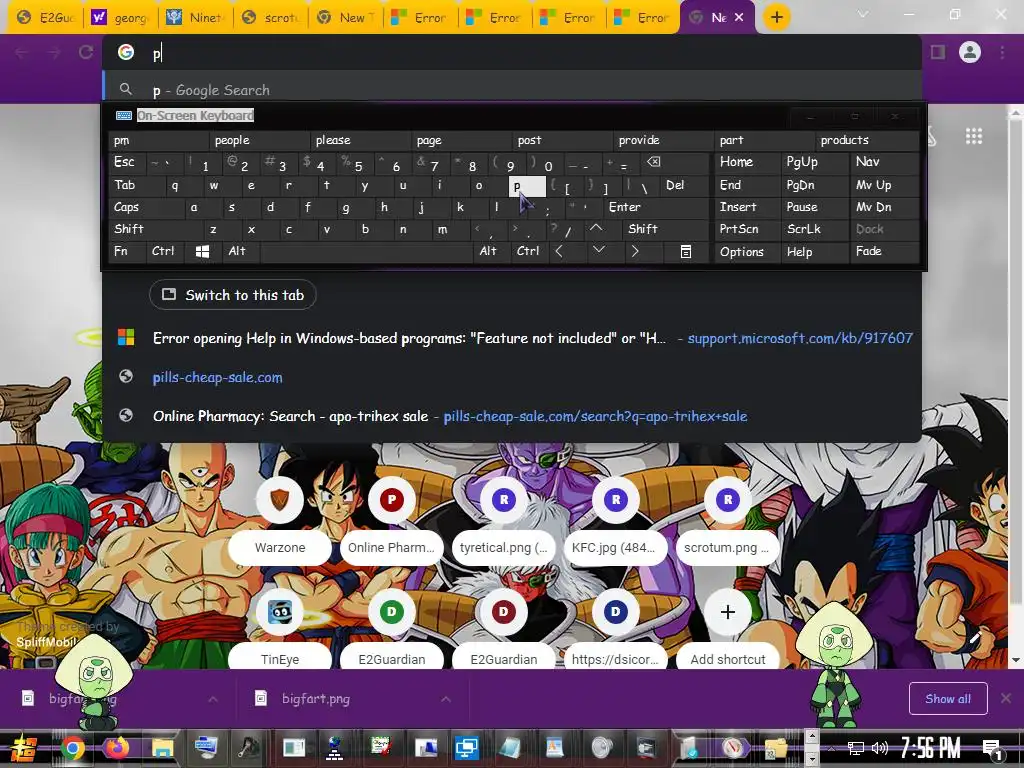Viewport: 1024px width, 768px height.
Task: Open the tyretical.png shortcut tile
Action: coord(504,520)
